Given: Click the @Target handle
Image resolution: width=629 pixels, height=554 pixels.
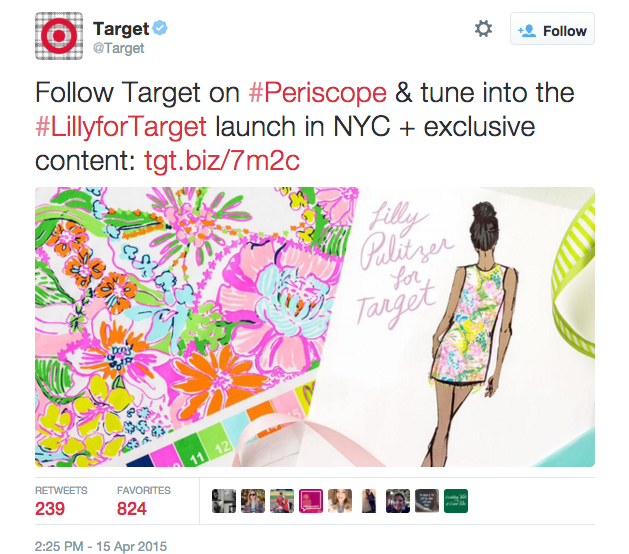Looking at the screenshot, I should pyautogui.click(x=118, y=48).
